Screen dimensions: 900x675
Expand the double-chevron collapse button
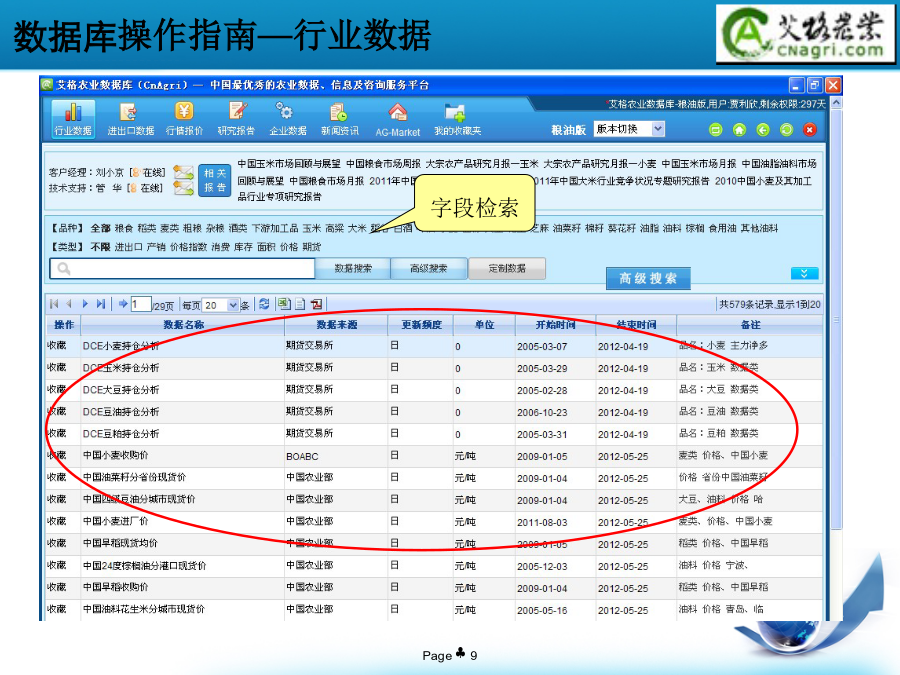804,273
